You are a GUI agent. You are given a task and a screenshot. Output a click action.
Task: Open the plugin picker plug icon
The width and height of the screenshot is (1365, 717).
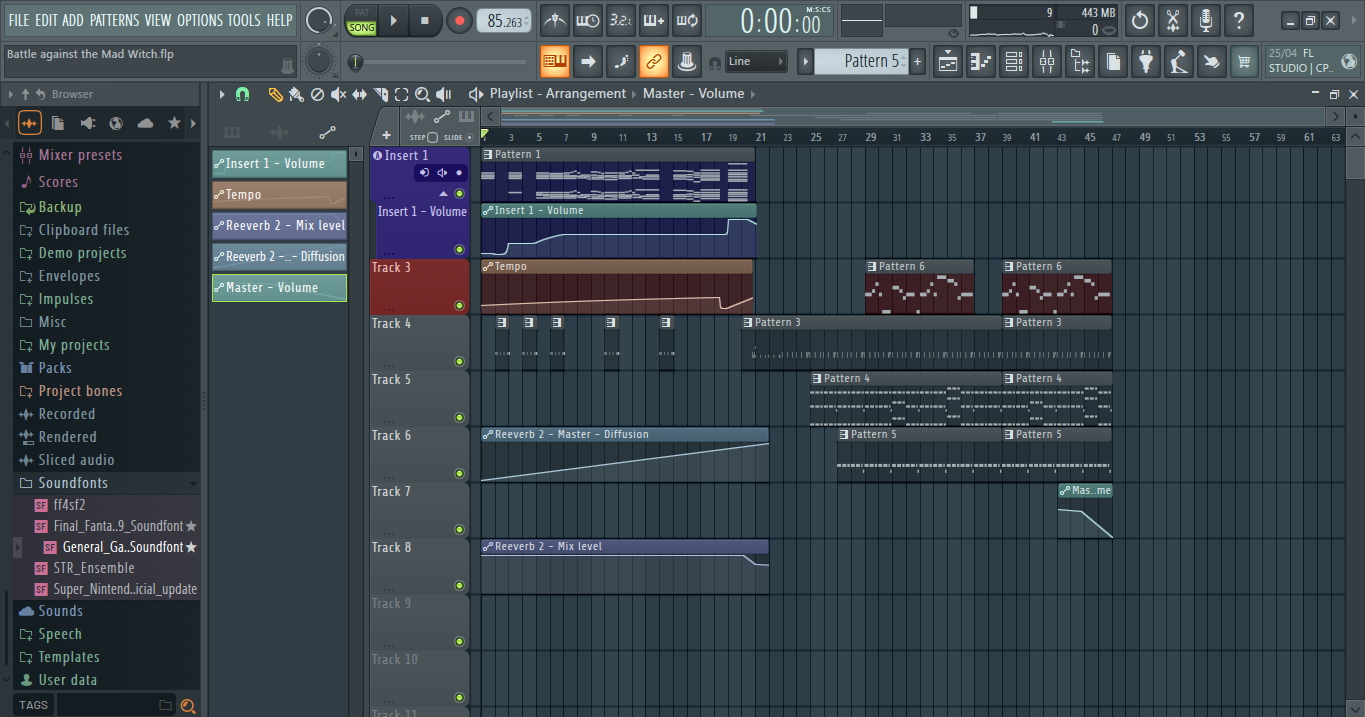pos(1146,61)
